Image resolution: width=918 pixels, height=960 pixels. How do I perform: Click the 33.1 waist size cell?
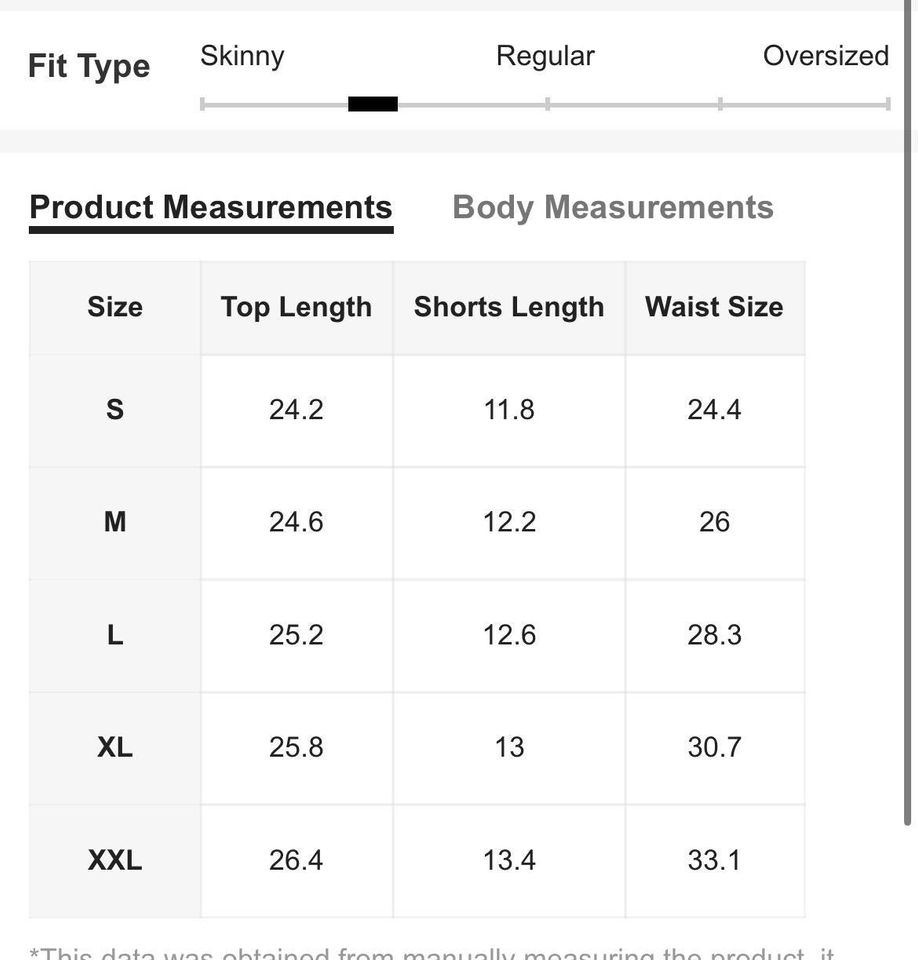pyautogui.click(x=714, y=860)
